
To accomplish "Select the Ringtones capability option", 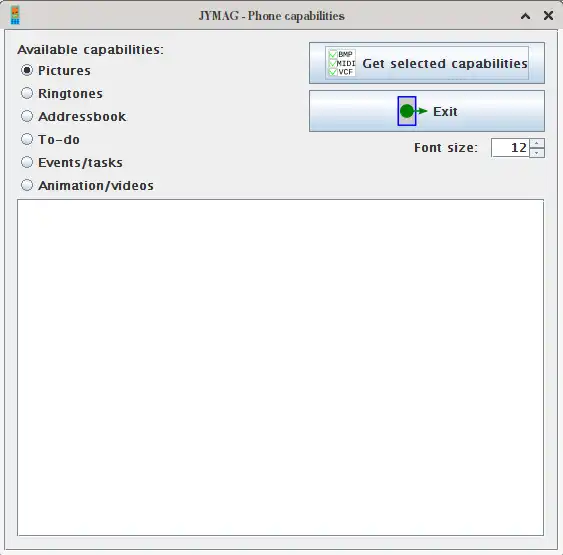I will click(61, 93).
